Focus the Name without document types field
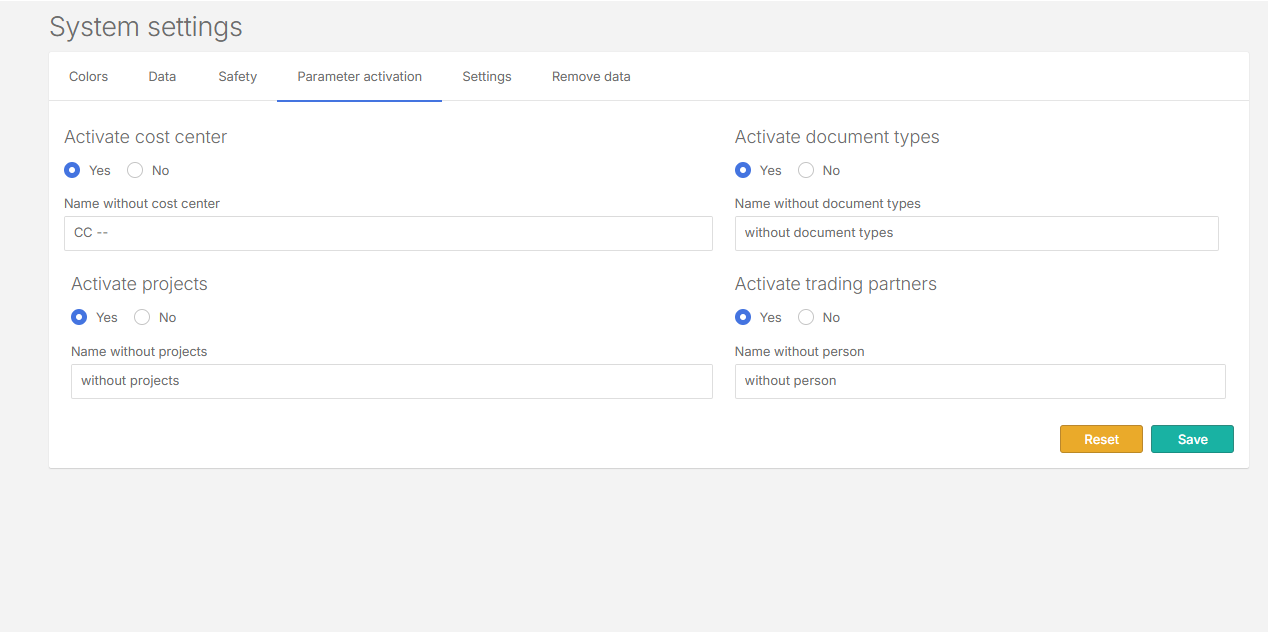The width and height of the screenshot is (1268, 632). [x=976, y=233]
